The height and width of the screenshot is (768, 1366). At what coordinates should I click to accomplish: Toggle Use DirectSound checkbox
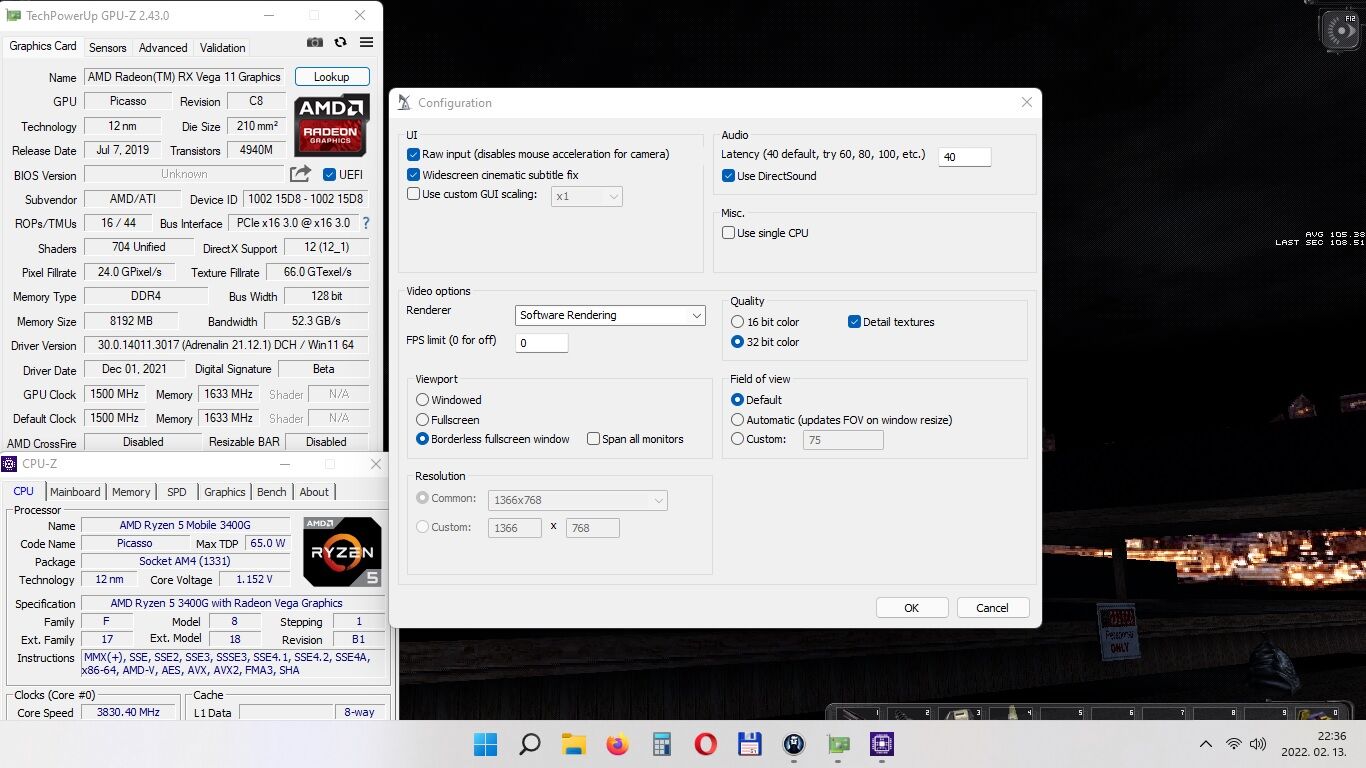(x=728, y=176)
